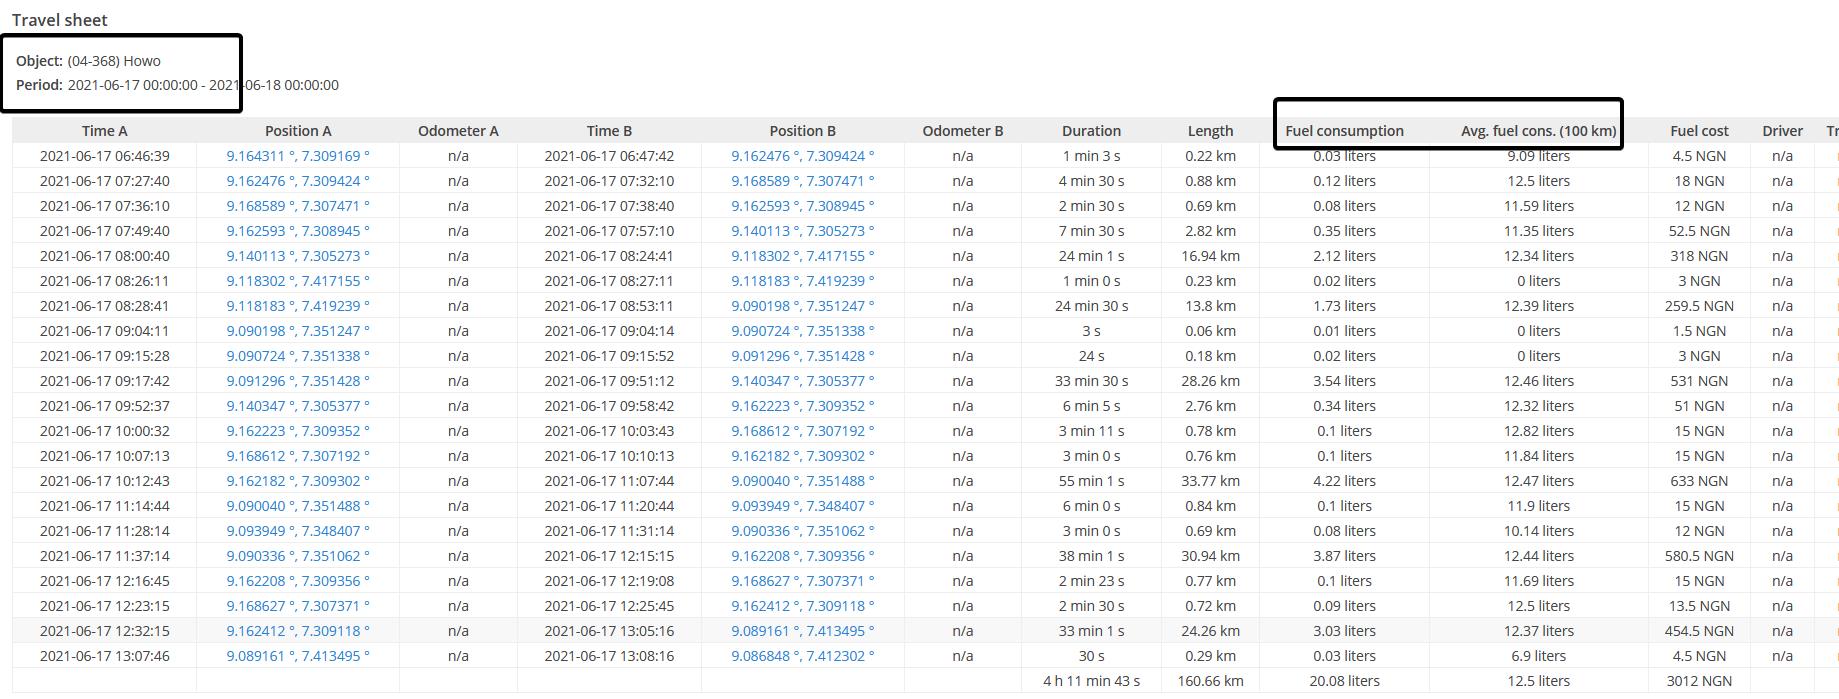Open Position B link of 11:07:44 arrival
This screenshot has height=699, width=1839.
click(802, 481)
